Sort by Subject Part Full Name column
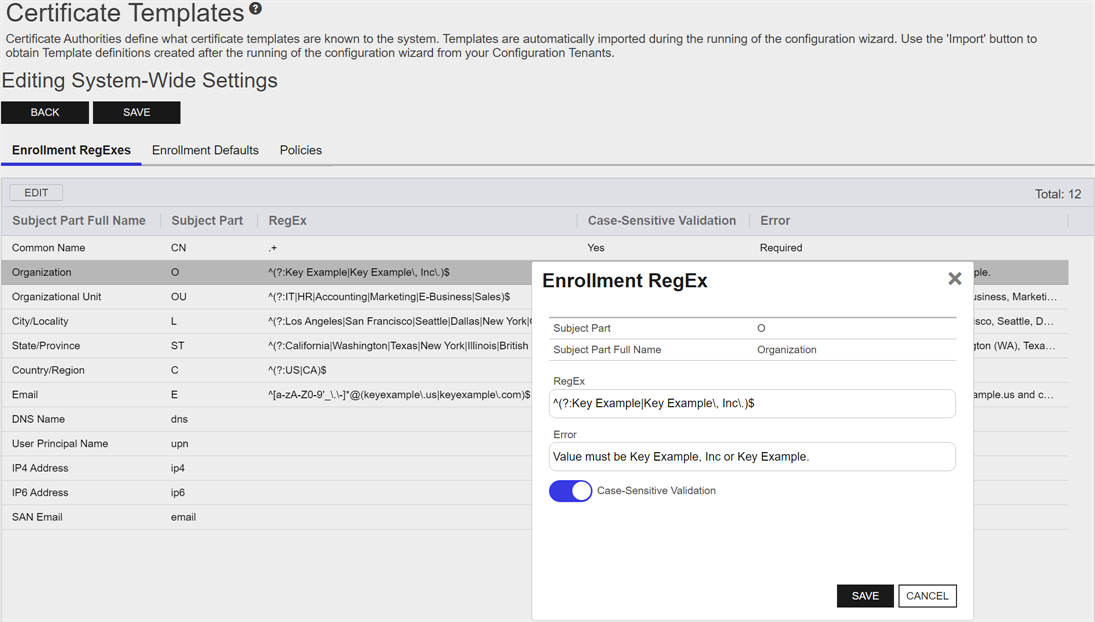The width and height of the screenshot is (1095, 622). coord(79,221)
